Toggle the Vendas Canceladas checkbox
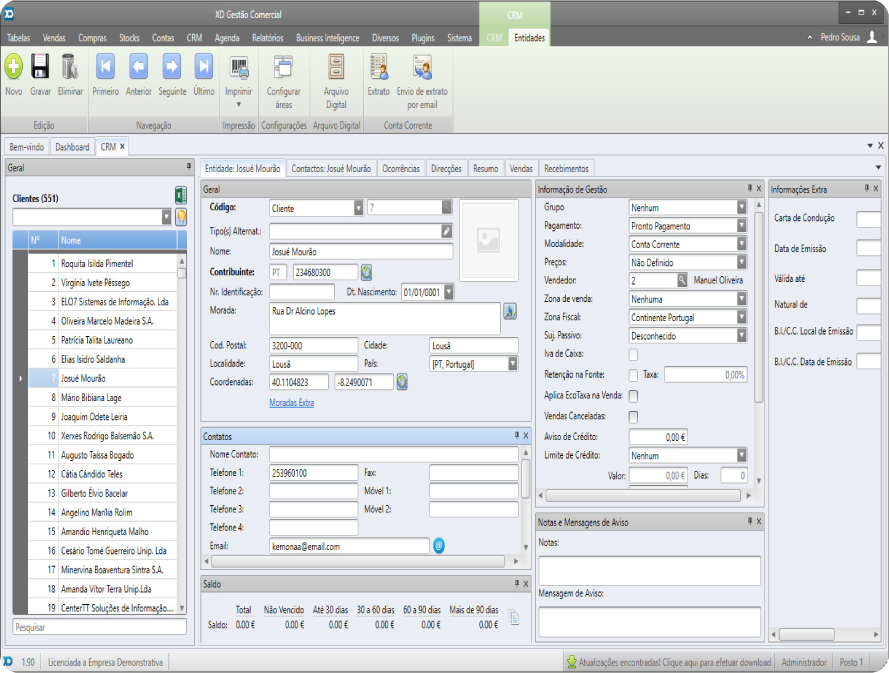This screenshot has height=673, width=889. point(633,416)
